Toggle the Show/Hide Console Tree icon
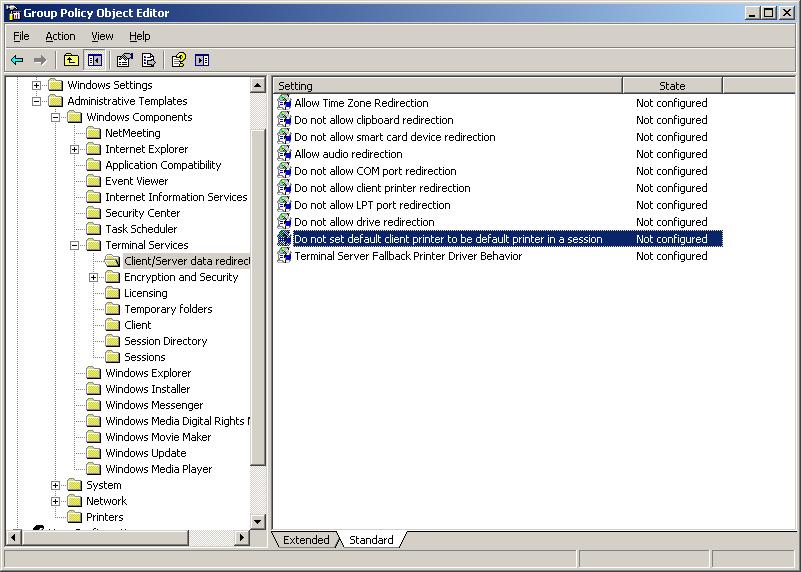Viewport: 801px width, 572px height. pos(95,60)
